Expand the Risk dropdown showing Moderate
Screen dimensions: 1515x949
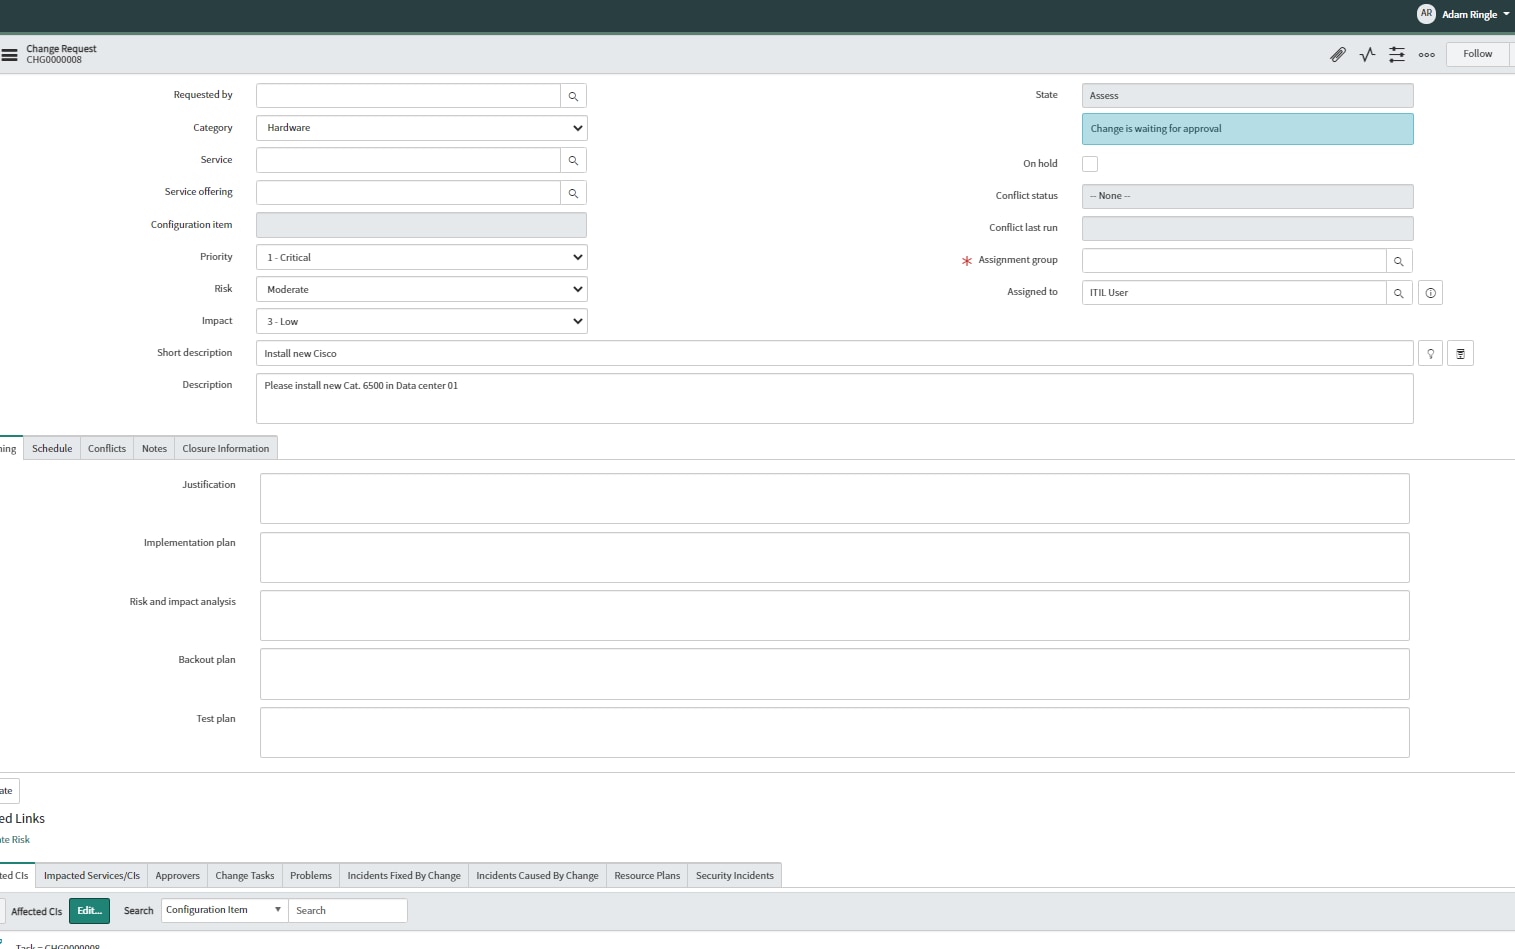pos(422,289)
